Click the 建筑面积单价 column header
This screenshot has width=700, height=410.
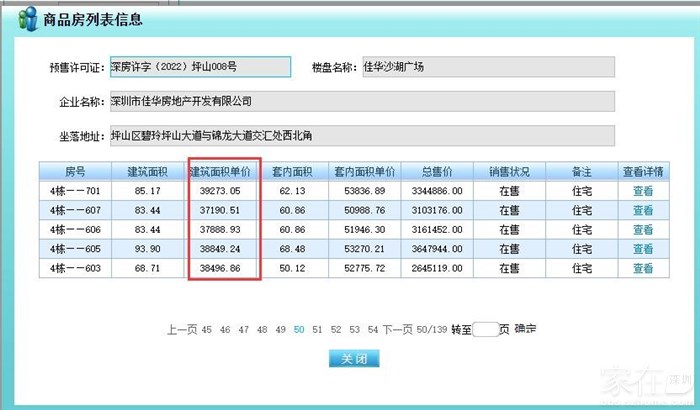coord(223,171)
